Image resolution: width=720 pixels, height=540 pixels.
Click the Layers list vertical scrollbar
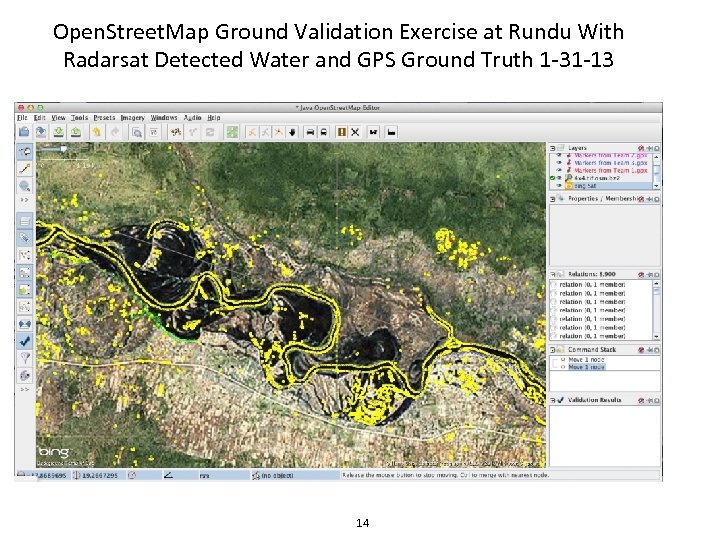click(x=657, y=172)
